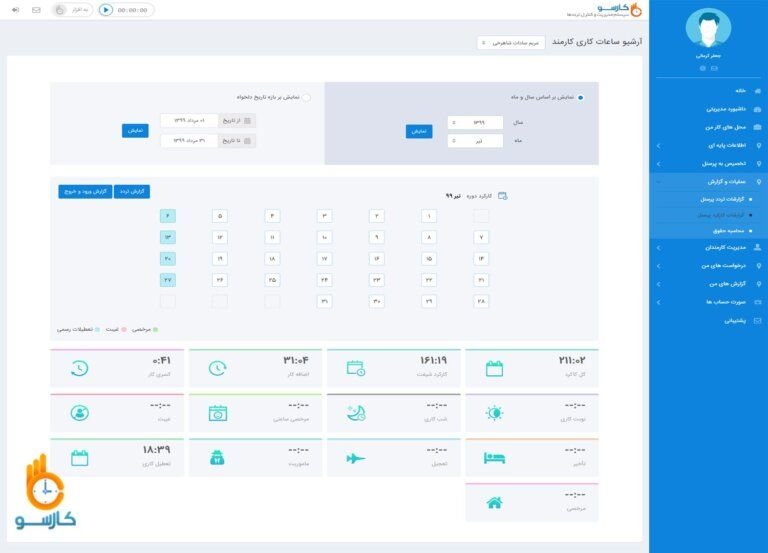The width and height of the screenshot is (768, 553).
Task: Click the backpack icon on ماموریت card
Action: [217, 458]
